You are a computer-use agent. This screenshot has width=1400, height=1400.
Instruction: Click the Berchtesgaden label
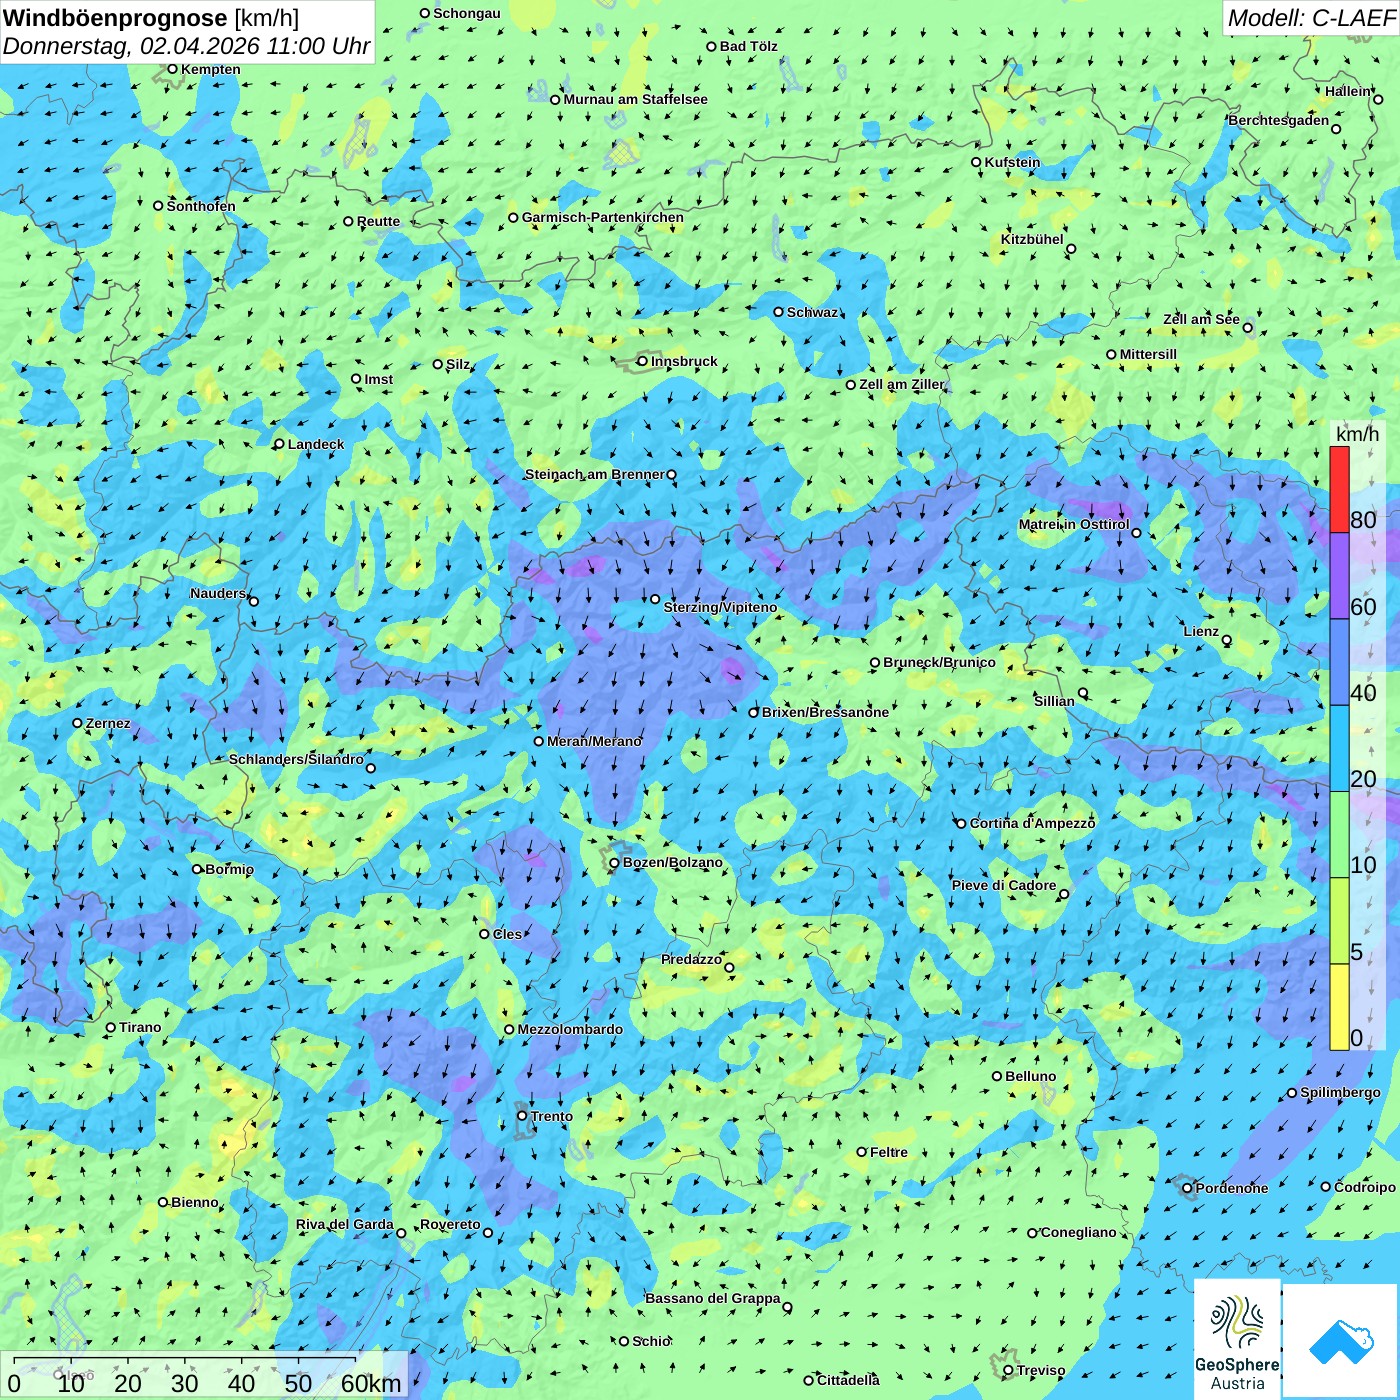(1279, 120)
